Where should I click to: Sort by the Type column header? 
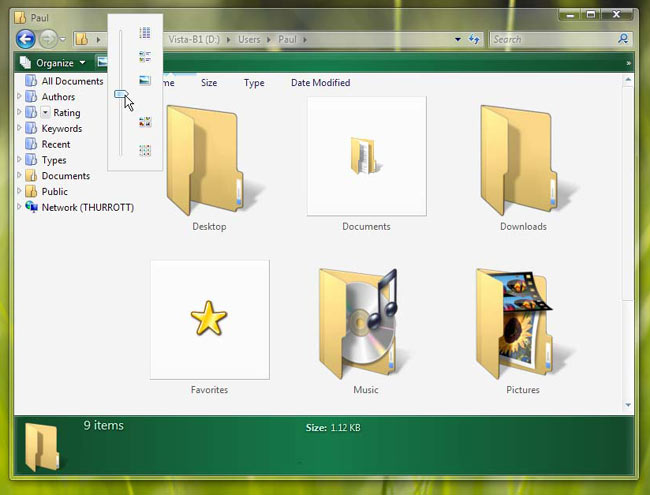click(x=254, y=83)
